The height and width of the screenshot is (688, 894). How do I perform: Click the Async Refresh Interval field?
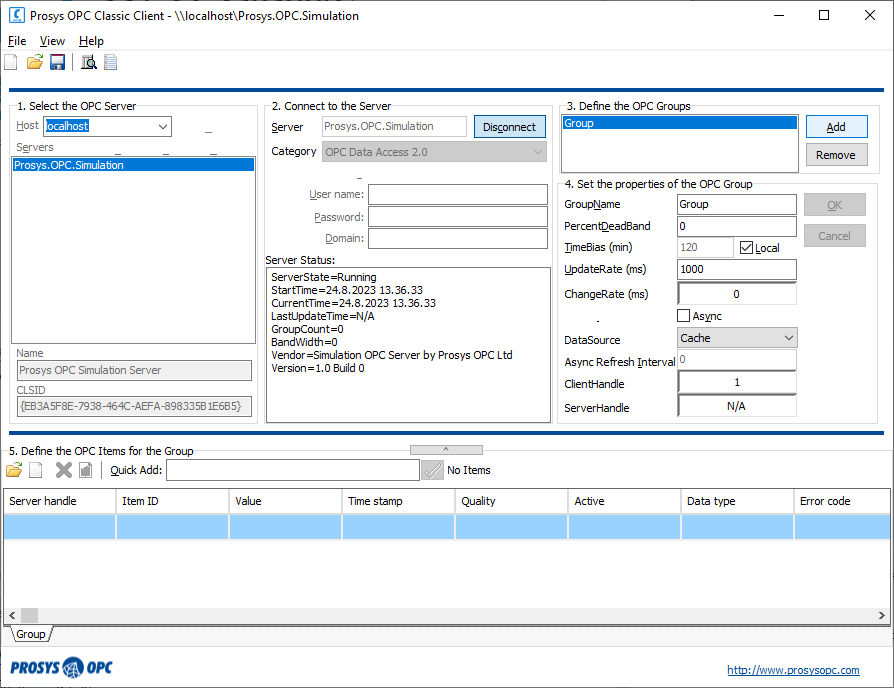(737, 360)
